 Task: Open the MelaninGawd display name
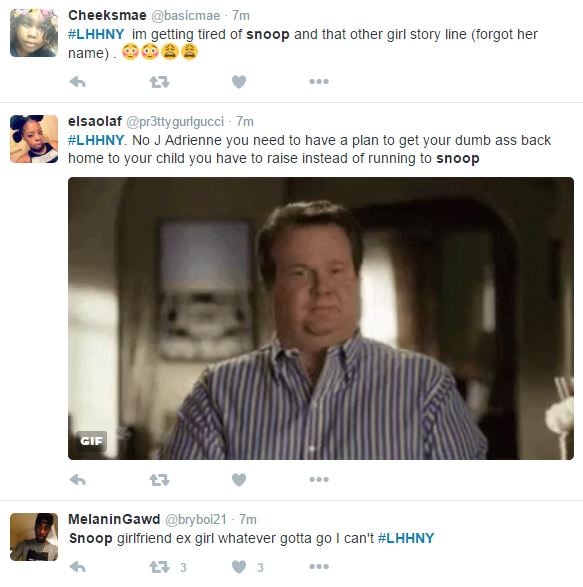114,519
